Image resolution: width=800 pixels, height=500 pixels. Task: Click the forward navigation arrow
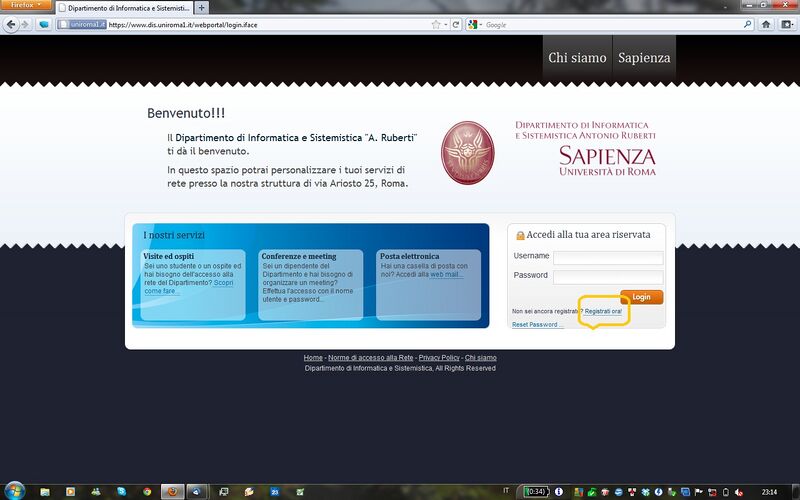(24, 24)
